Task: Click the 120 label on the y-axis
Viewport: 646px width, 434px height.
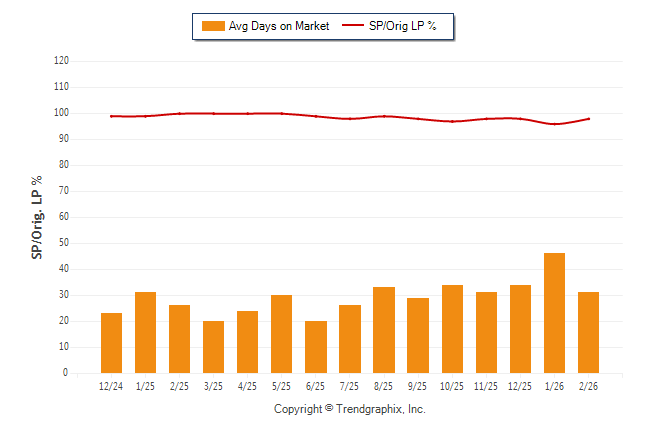Action: click(61, 61)
